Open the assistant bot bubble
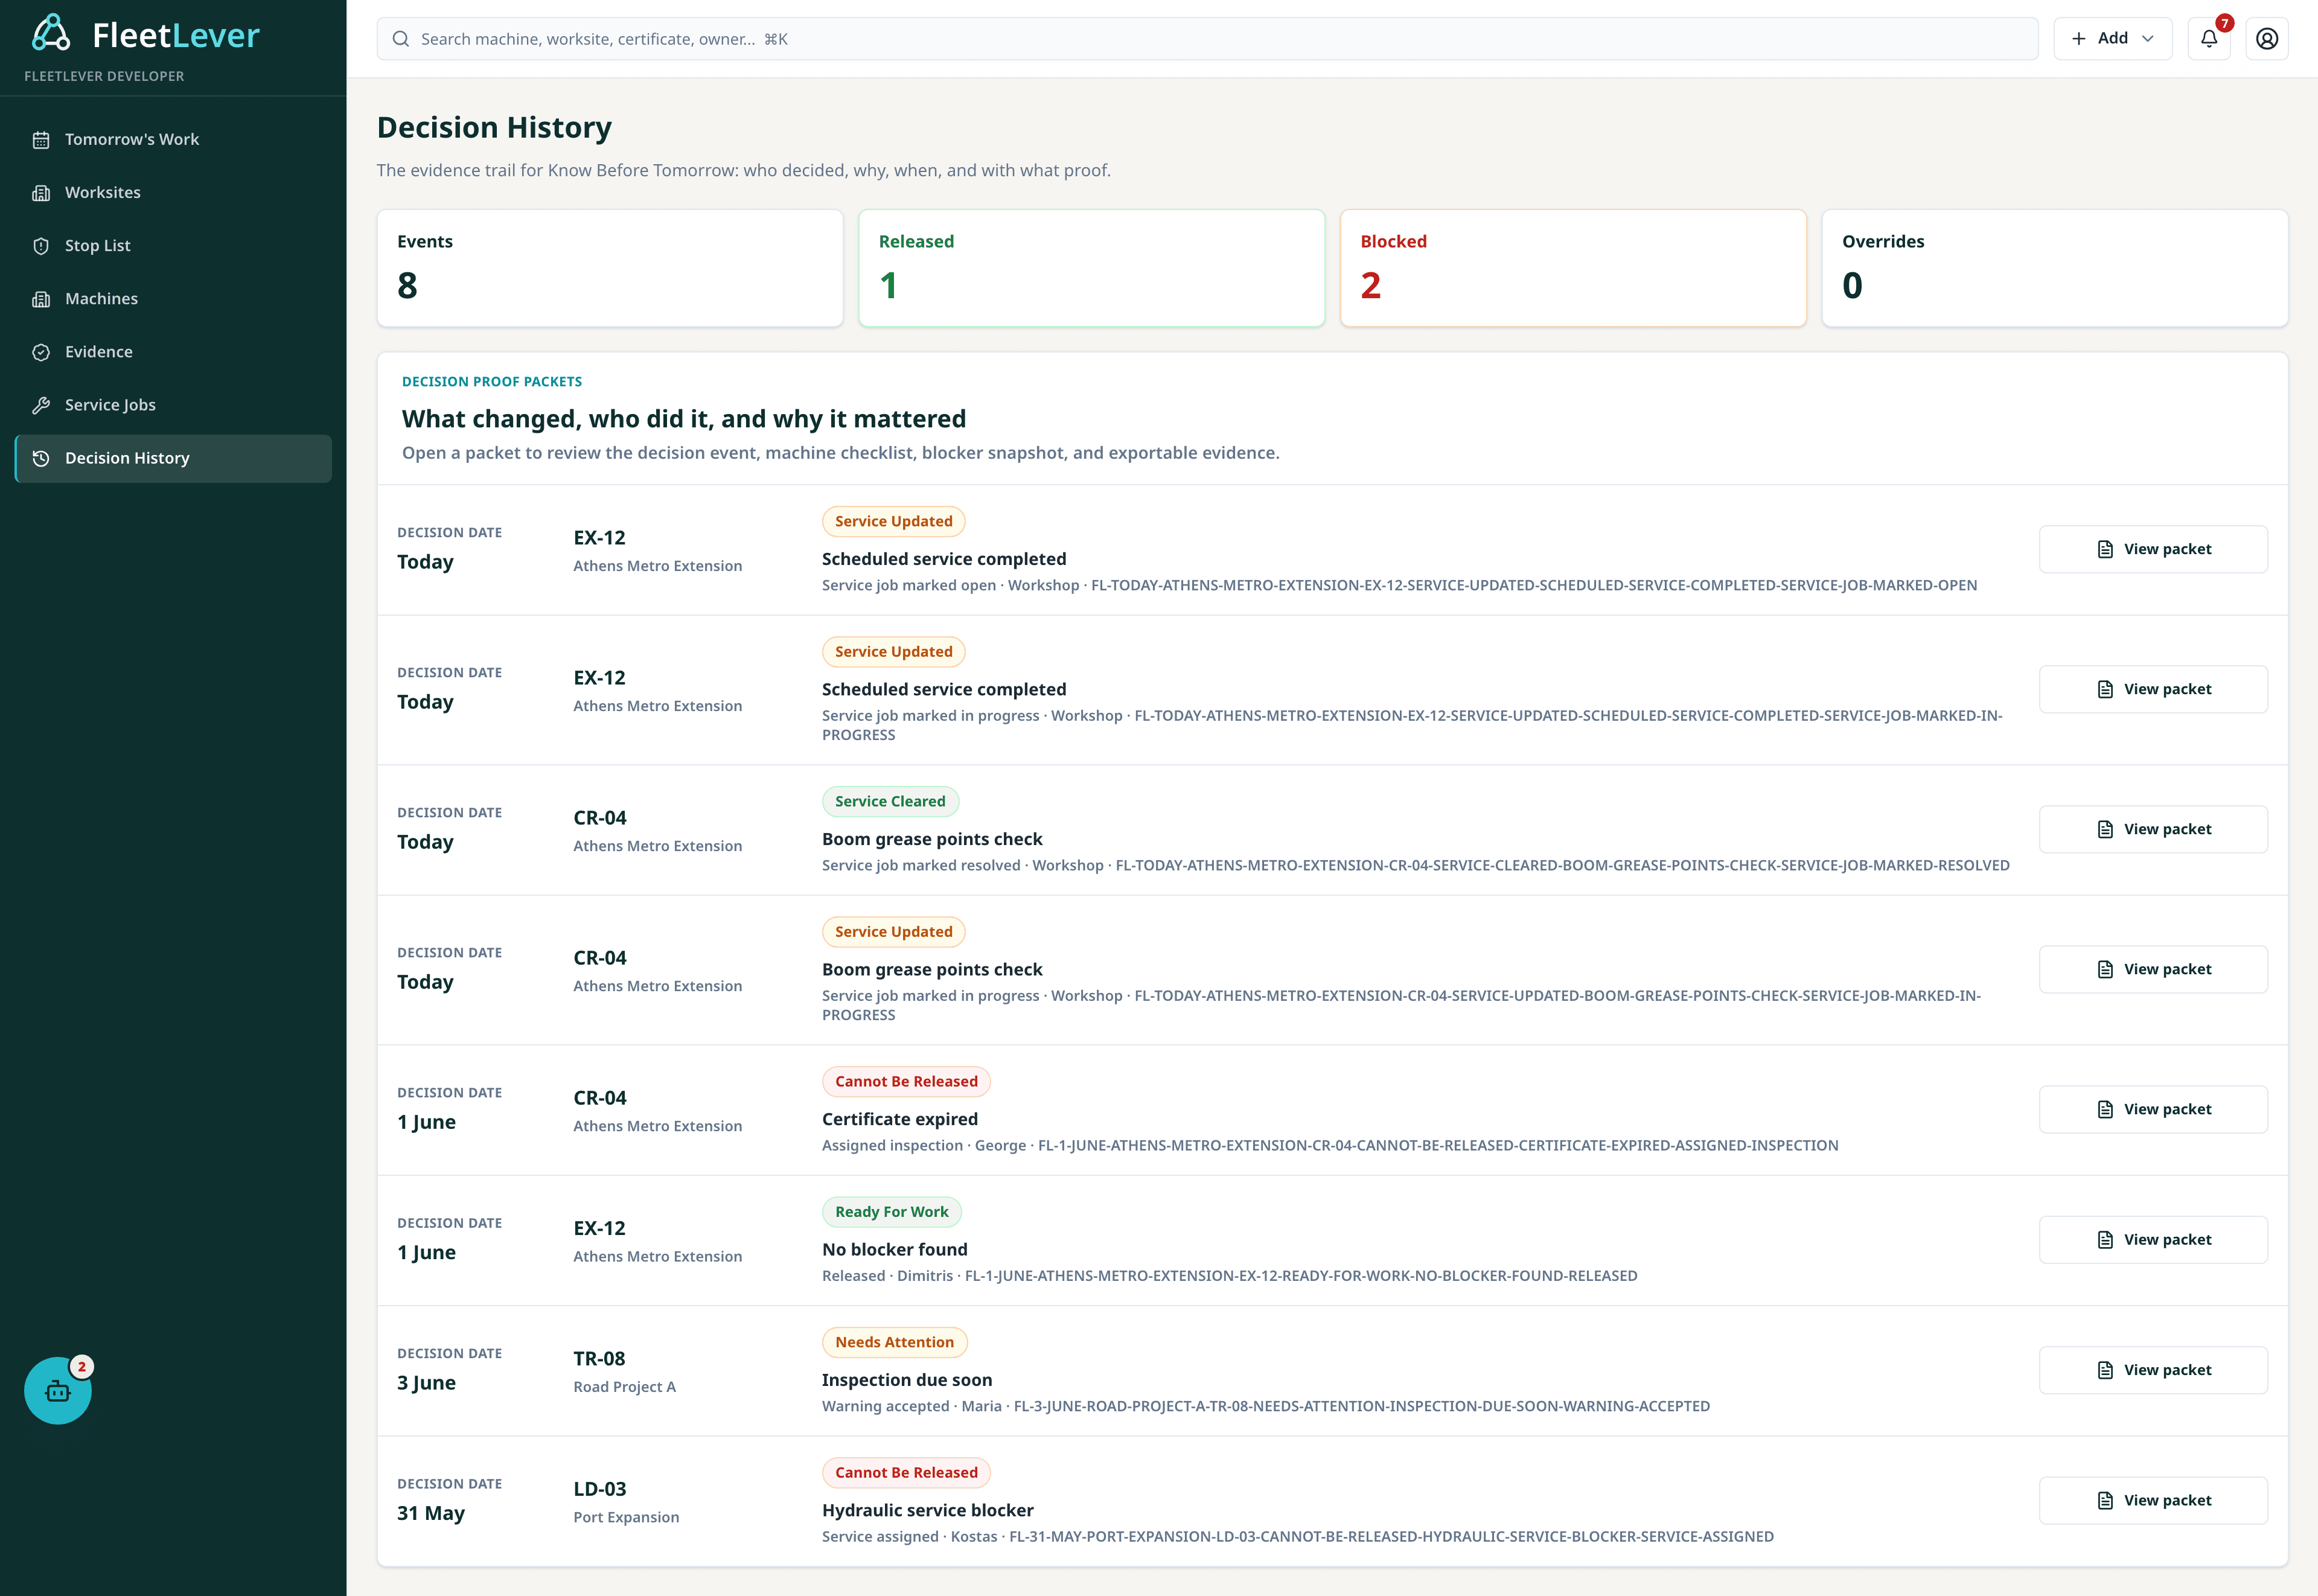The height and width of the screenshot is (1596, 2318). (x=58, y=1390)
